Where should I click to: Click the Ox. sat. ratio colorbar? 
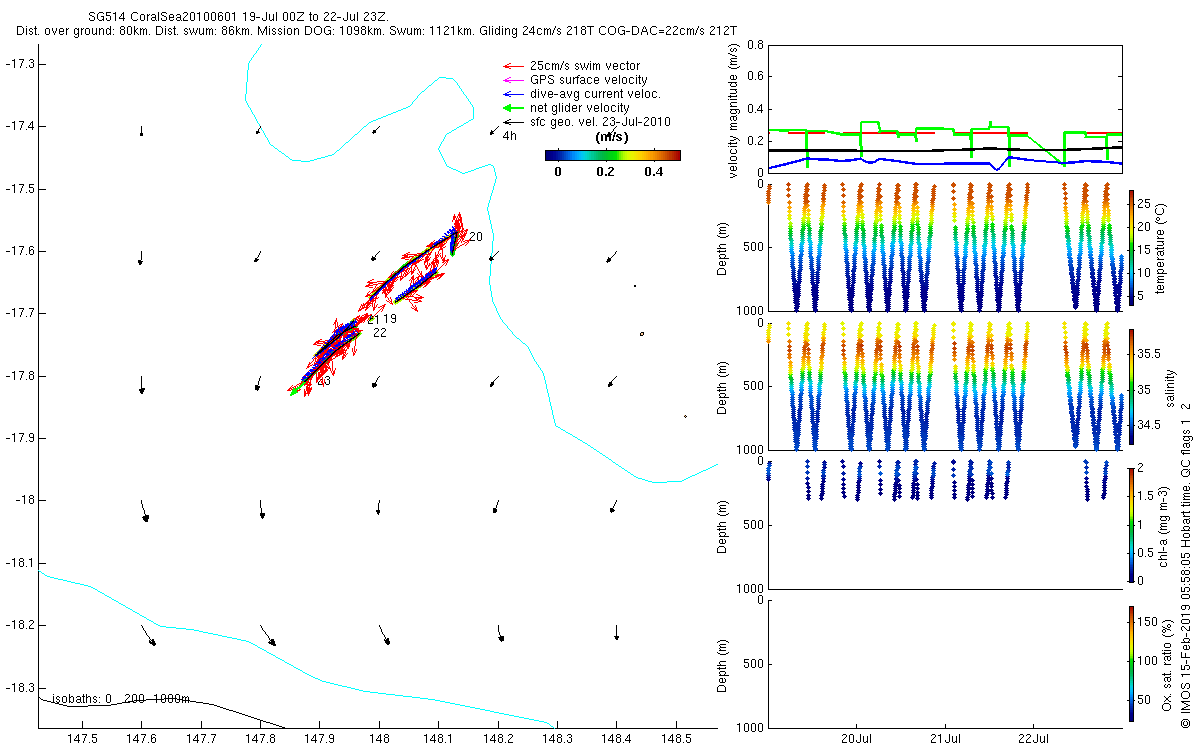coord(1131,661)
